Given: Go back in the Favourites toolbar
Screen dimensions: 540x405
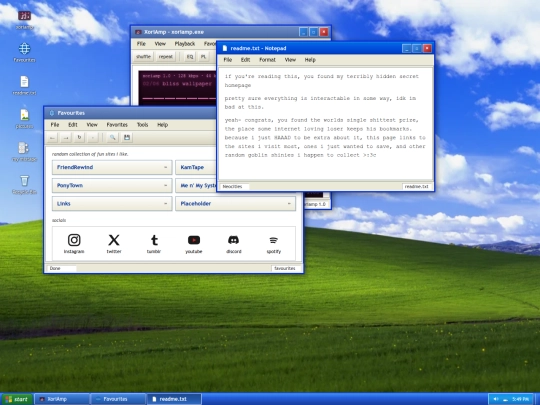Looking at the screenshot, I should coord(52,138).
